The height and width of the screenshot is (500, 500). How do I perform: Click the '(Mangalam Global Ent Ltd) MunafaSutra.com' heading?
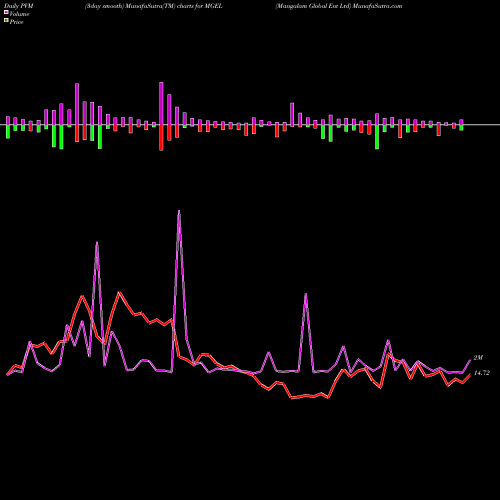click(x=339, y=6)
